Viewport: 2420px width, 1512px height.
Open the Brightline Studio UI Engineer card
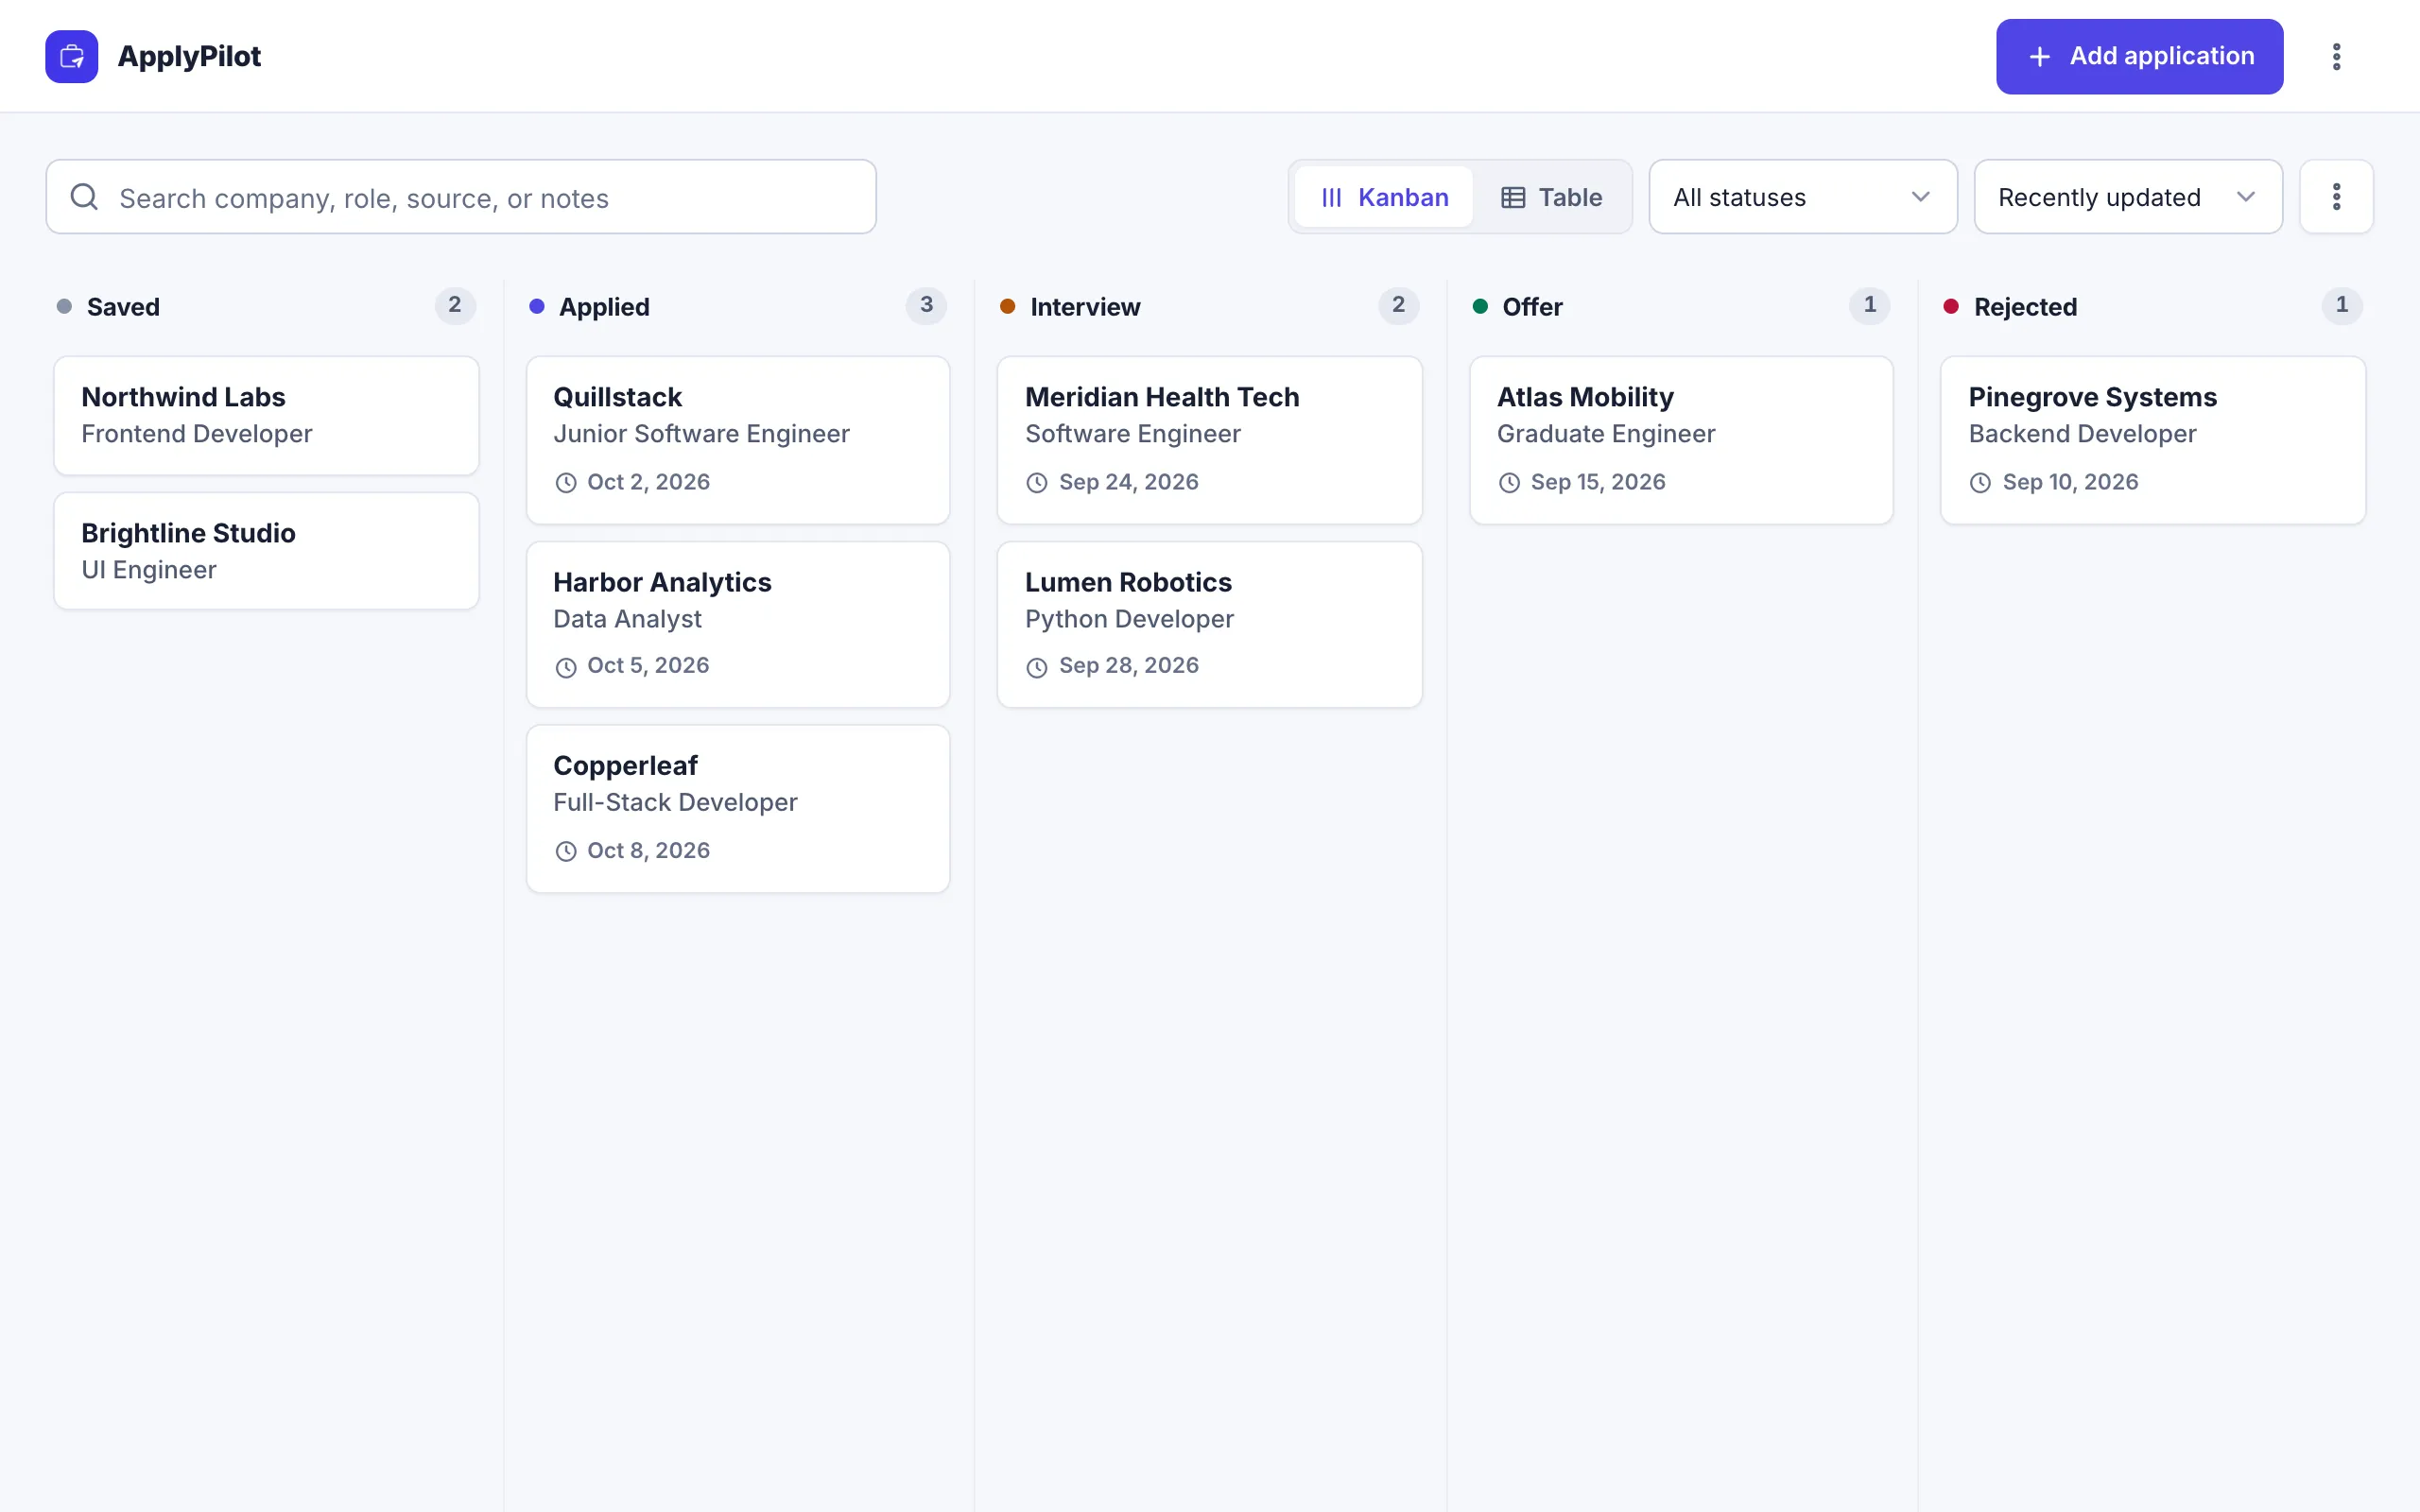(x=266, y=551)
